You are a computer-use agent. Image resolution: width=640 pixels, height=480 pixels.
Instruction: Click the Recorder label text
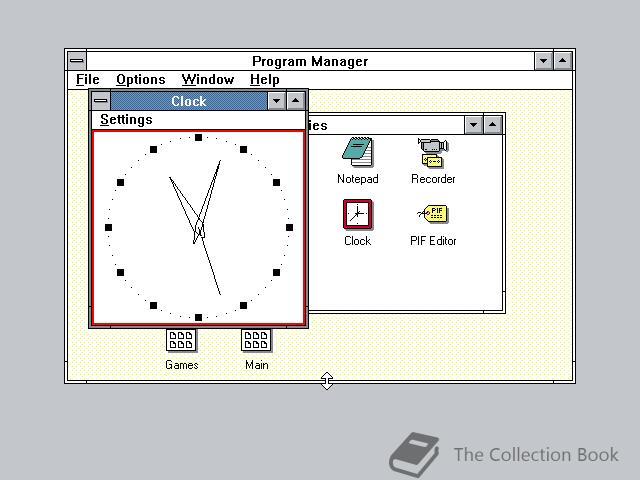click(433, 179)
